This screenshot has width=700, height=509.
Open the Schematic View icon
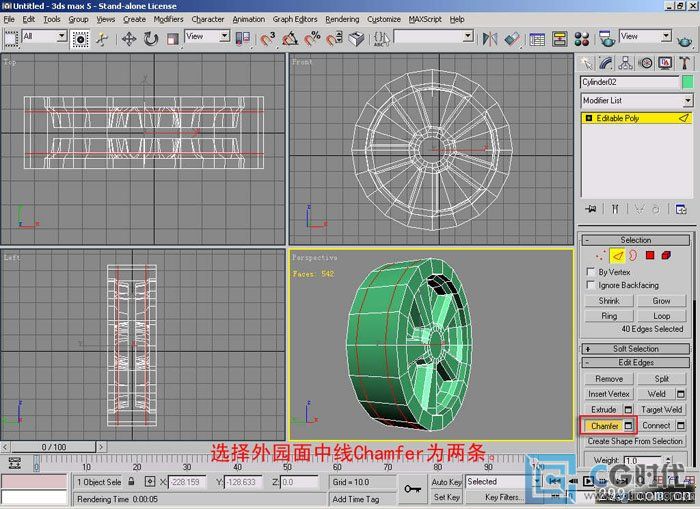(x=559, y=39)
